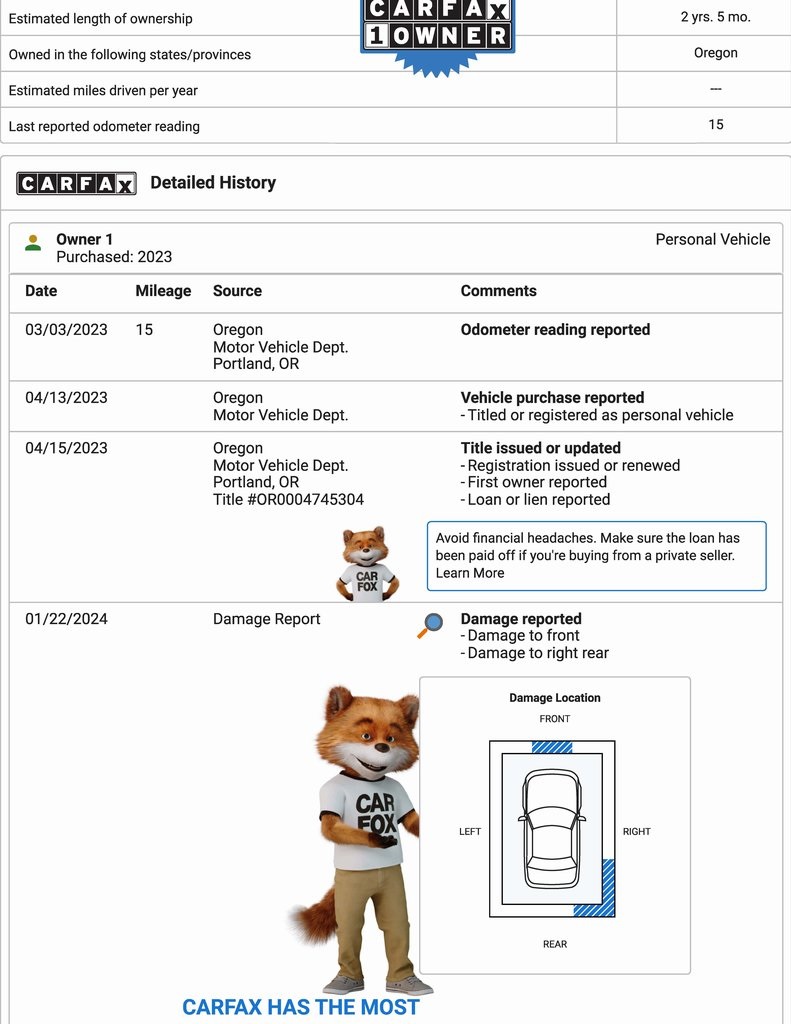Click the magnifying glass beside Damage reported
Image resolution: width=791 pixels, height=1024 pixels.
click(x=430, y=625)
